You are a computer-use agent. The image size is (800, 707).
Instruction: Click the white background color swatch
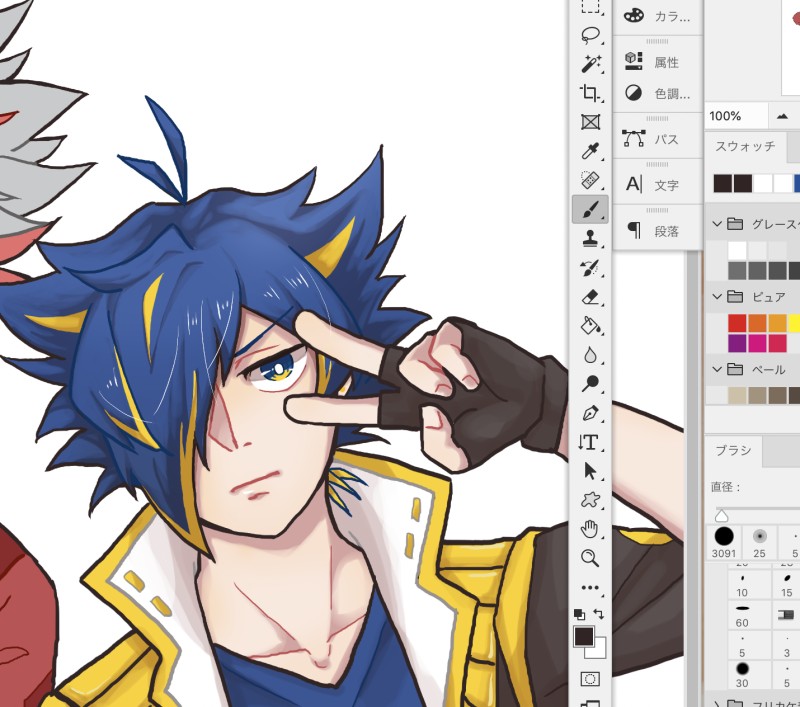point(600,652)
